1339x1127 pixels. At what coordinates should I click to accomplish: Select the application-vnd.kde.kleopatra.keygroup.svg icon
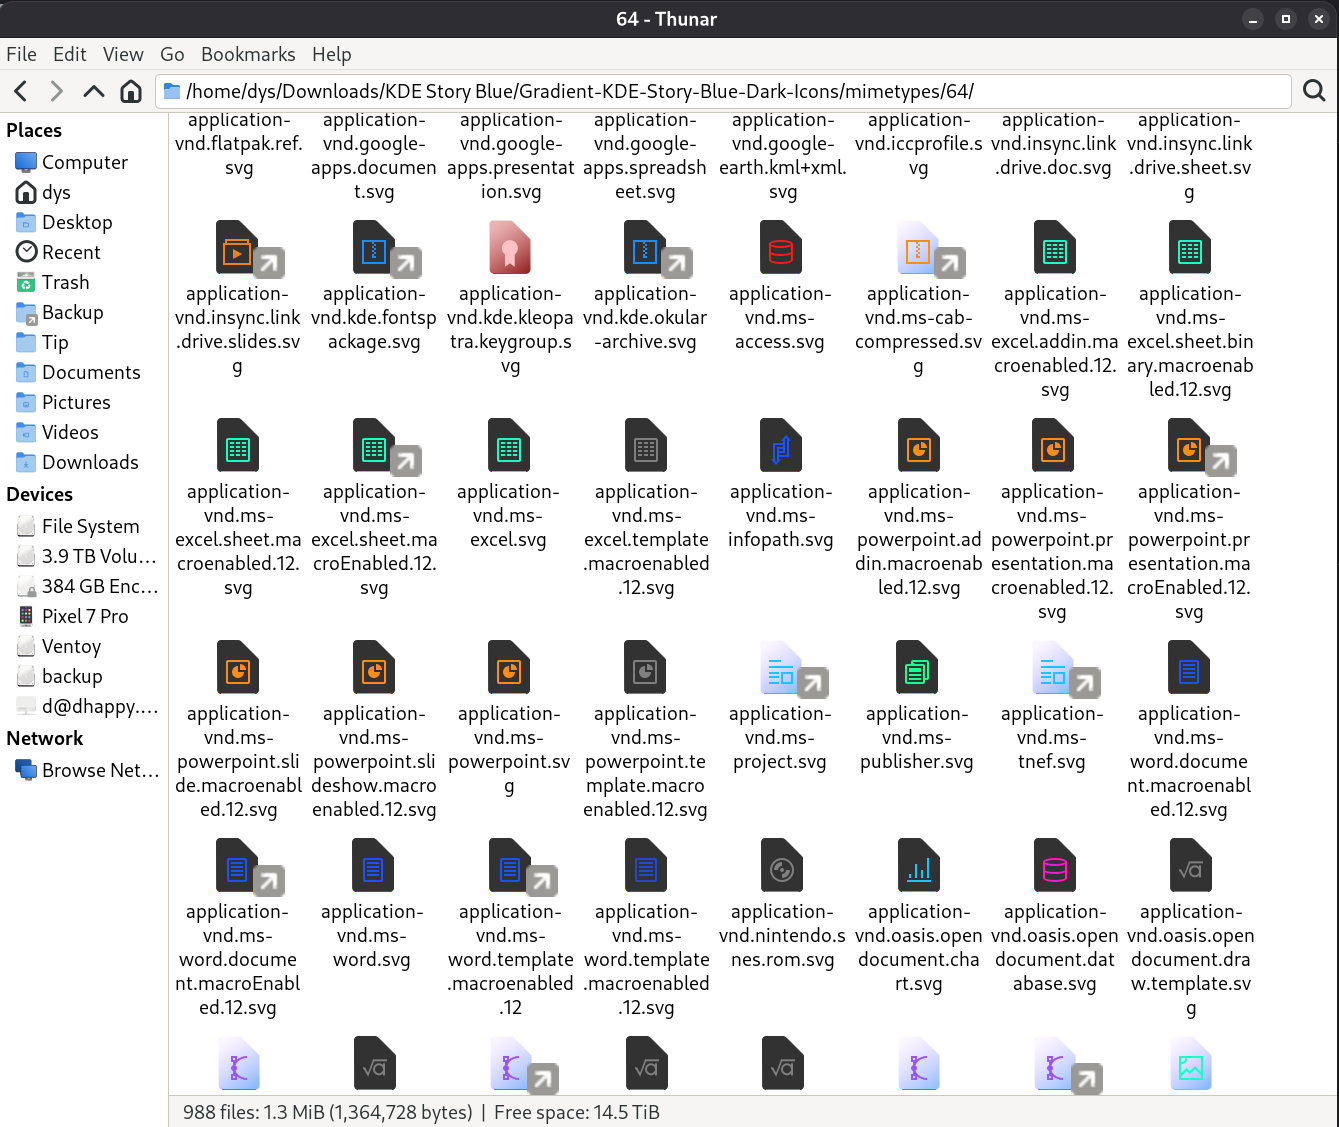508,247
